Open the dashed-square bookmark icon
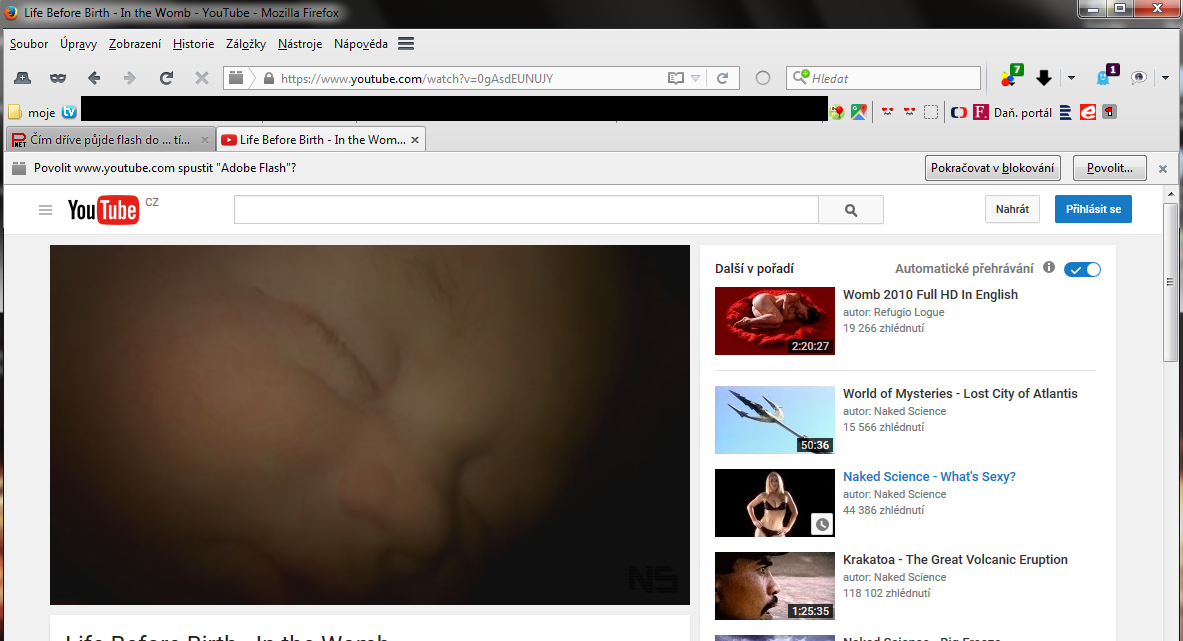The width and height of the screenshot is (1183, 641). [x=931, y=112]
